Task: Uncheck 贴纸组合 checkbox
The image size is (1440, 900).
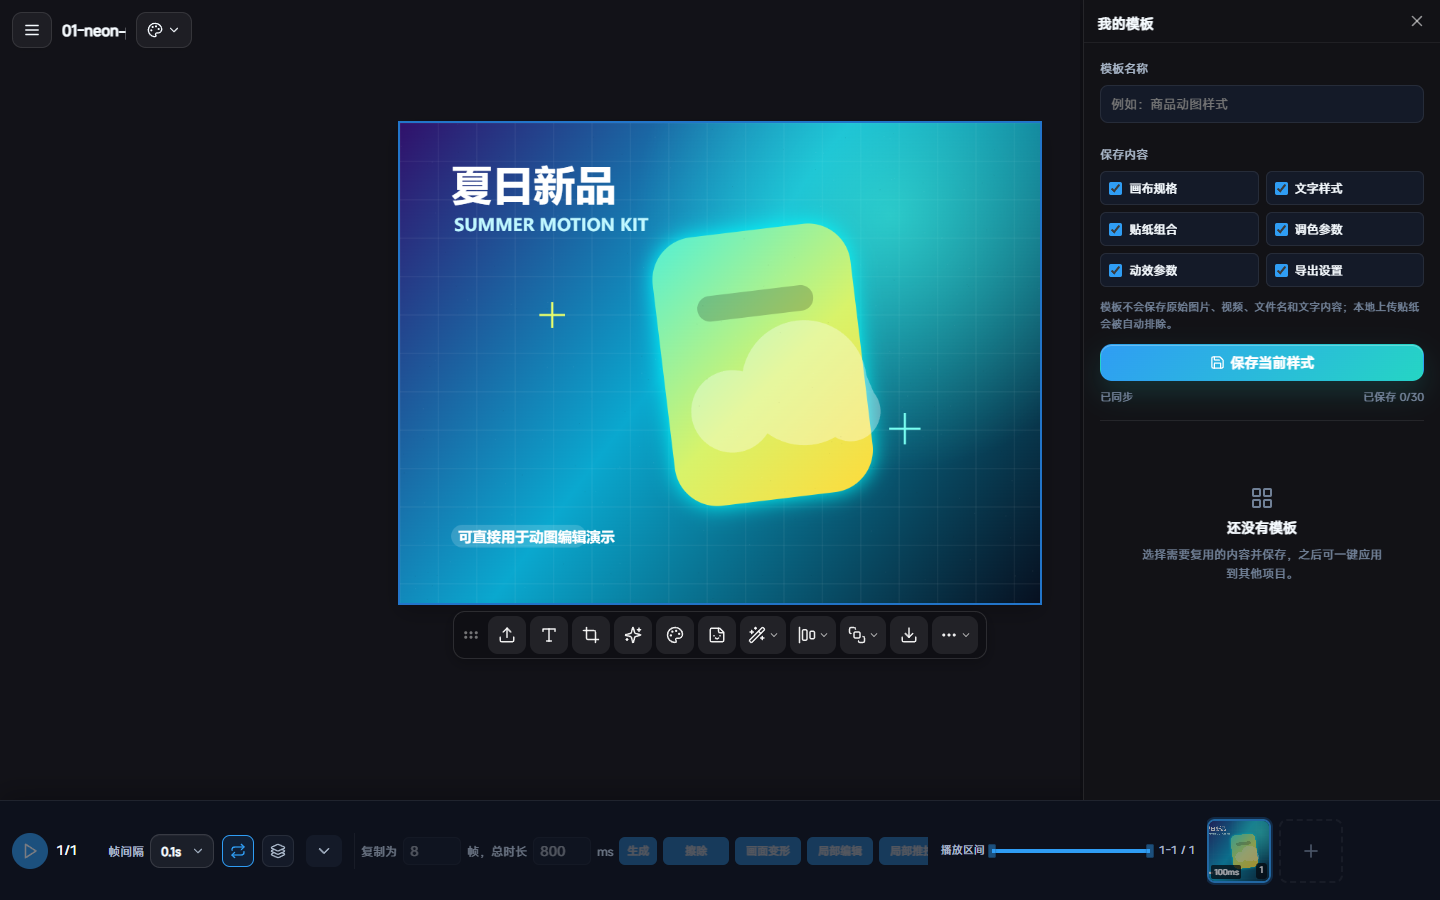Action: pos(1116,229)
